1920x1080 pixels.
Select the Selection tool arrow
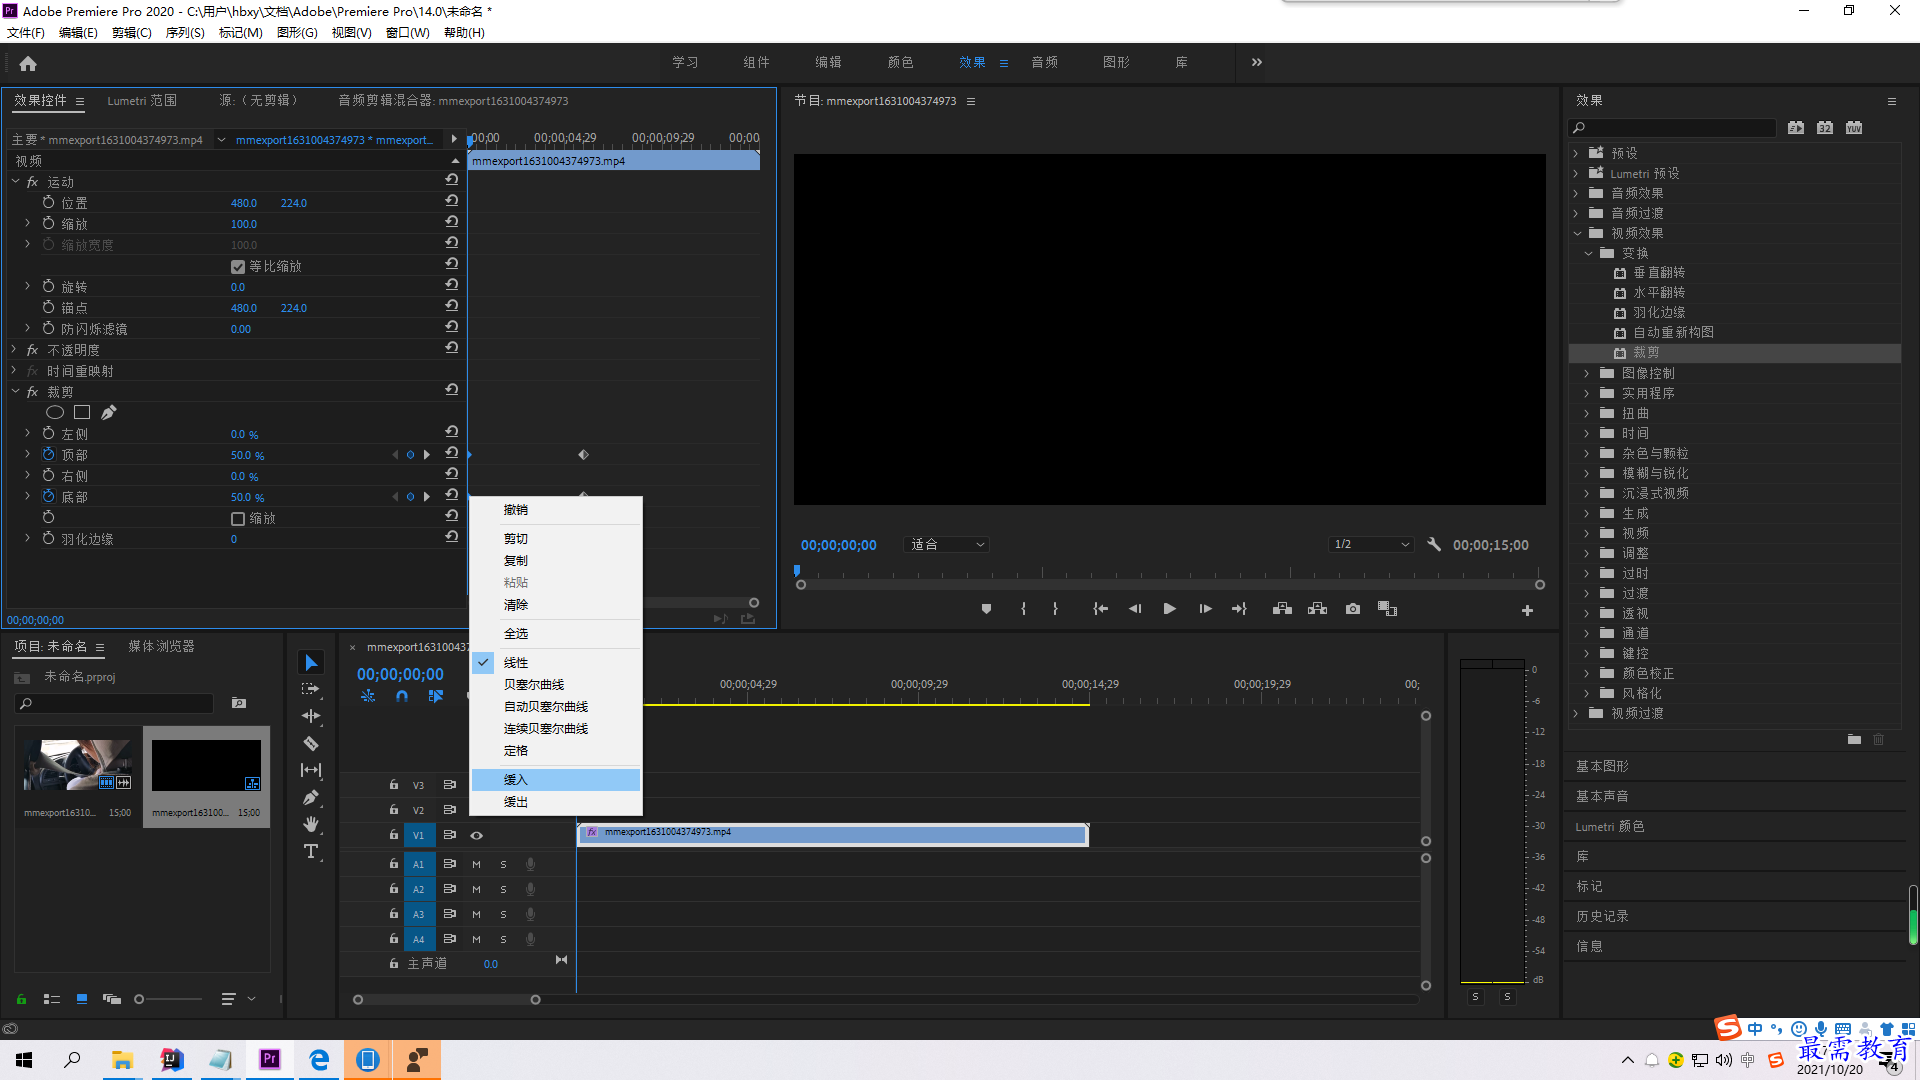(311, 663)
